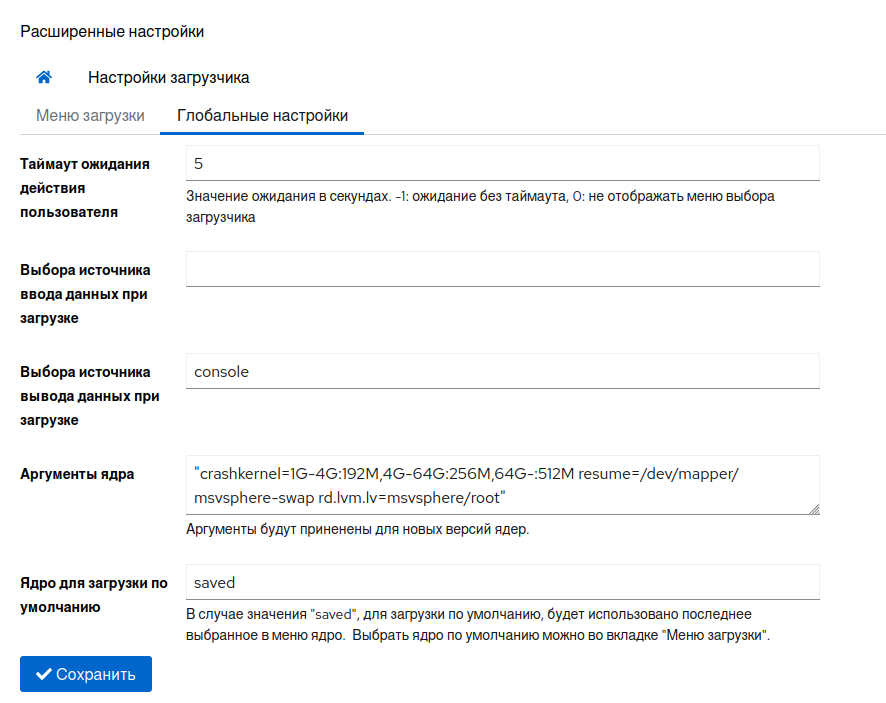Screen dimensions: 886x703
Task: Click the checkmark icon on Сохранить
Action: pos(43,674)
